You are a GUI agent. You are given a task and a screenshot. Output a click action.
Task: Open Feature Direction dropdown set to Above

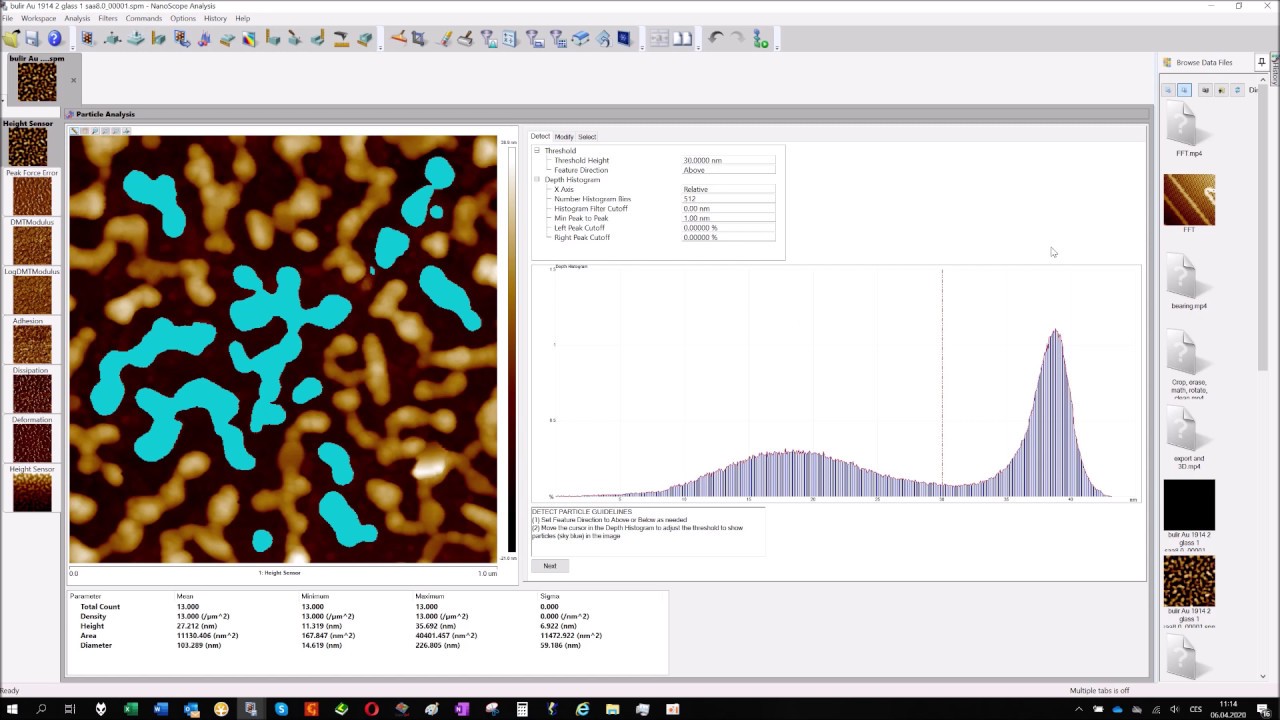coord(728,170)
